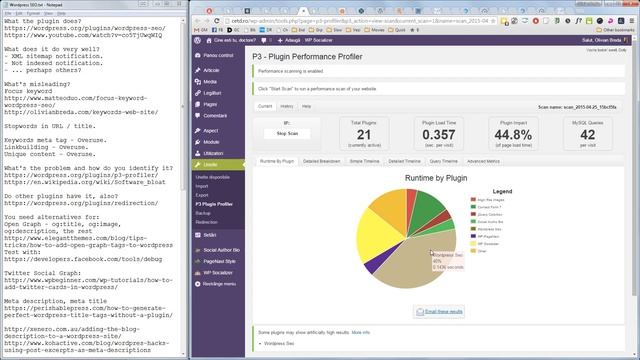Open the Export submenu item
This screenshot has height=360, width=640.
[x=202, y=196]
